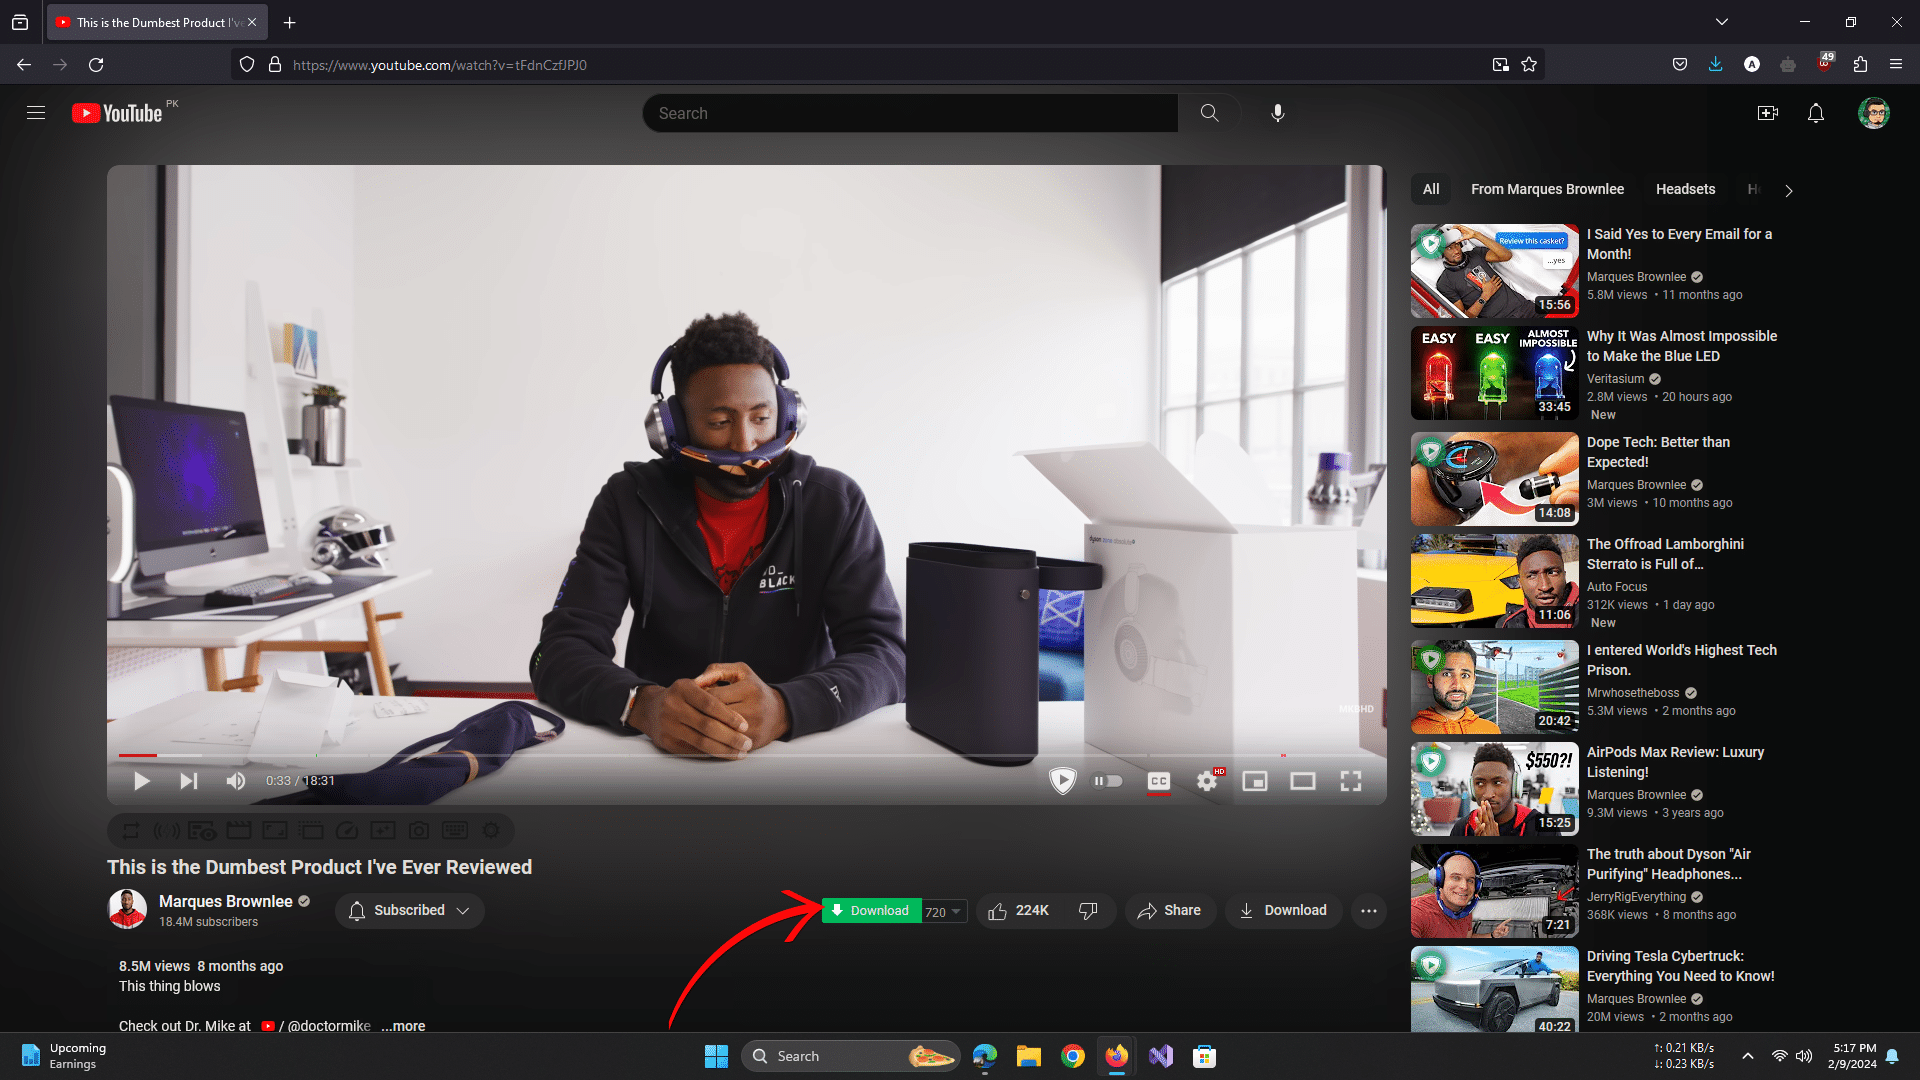Mute the video volume

coord(236,781)
